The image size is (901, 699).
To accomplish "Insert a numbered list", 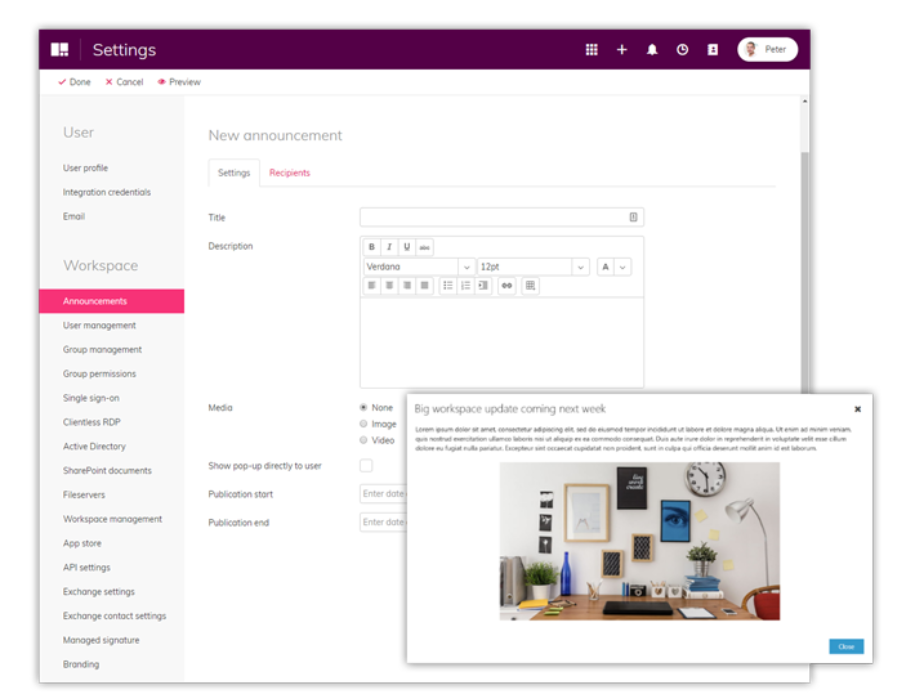I will click(x=465, y=285).
